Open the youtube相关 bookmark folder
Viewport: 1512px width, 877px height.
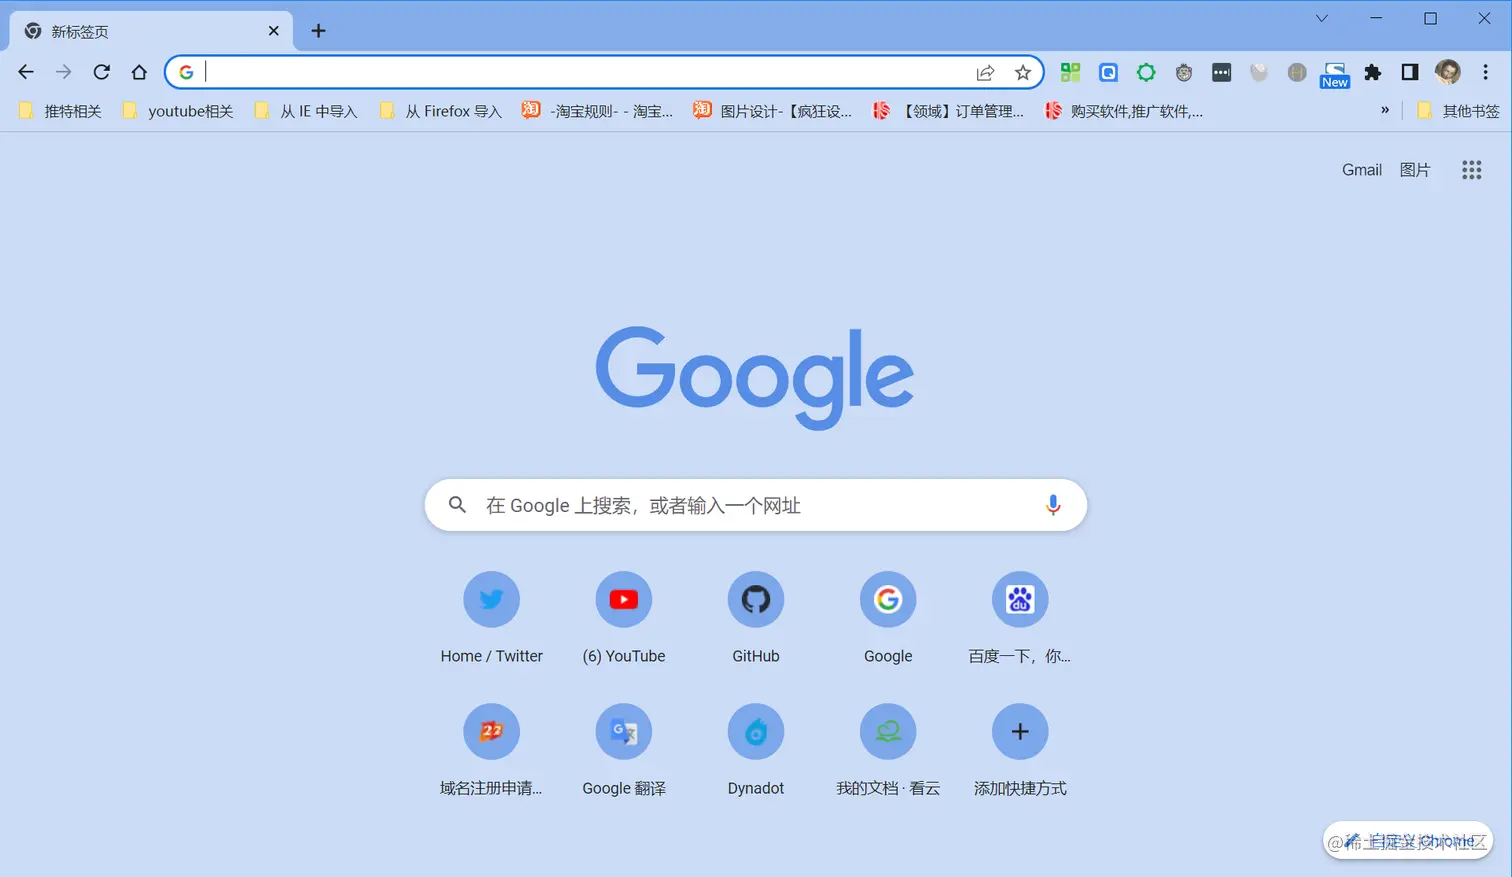tap(178, 111)
